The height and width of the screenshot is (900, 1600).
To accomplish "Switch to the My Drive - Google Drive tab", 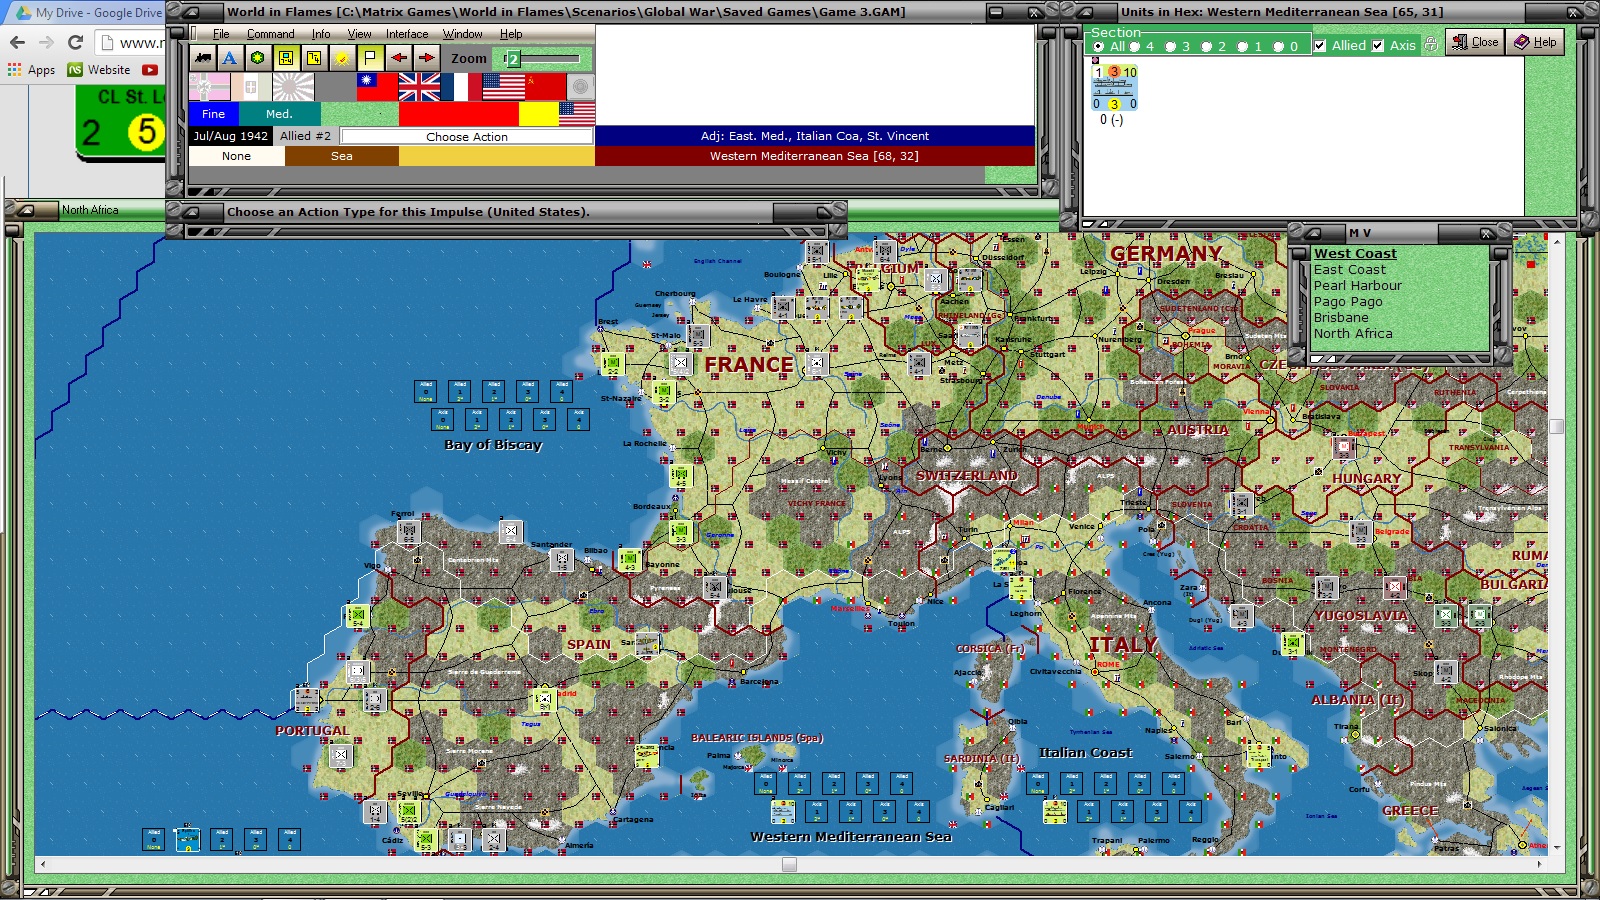I will [x=88, y=13].
